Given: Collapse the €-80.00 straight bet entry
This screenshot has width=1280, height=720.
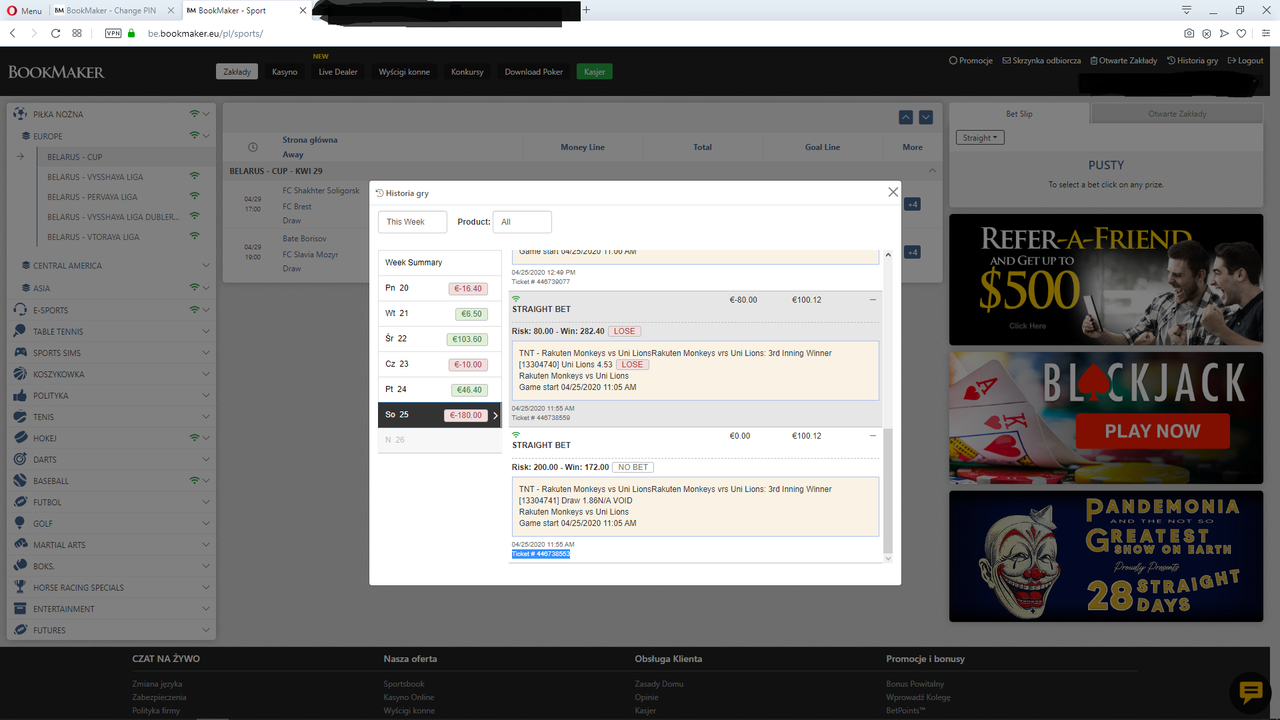Looking at the screenshot, I should [x=873, y=299].
